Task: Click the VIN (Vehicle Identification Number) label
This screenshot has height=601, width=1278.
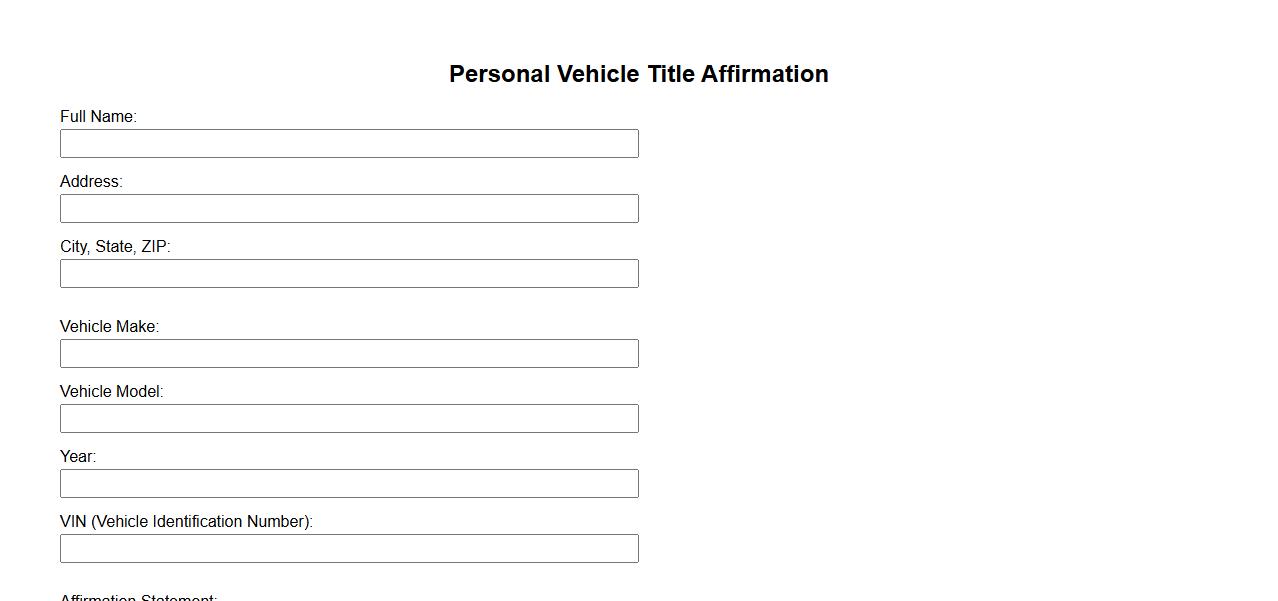Action: pos(186,522)
